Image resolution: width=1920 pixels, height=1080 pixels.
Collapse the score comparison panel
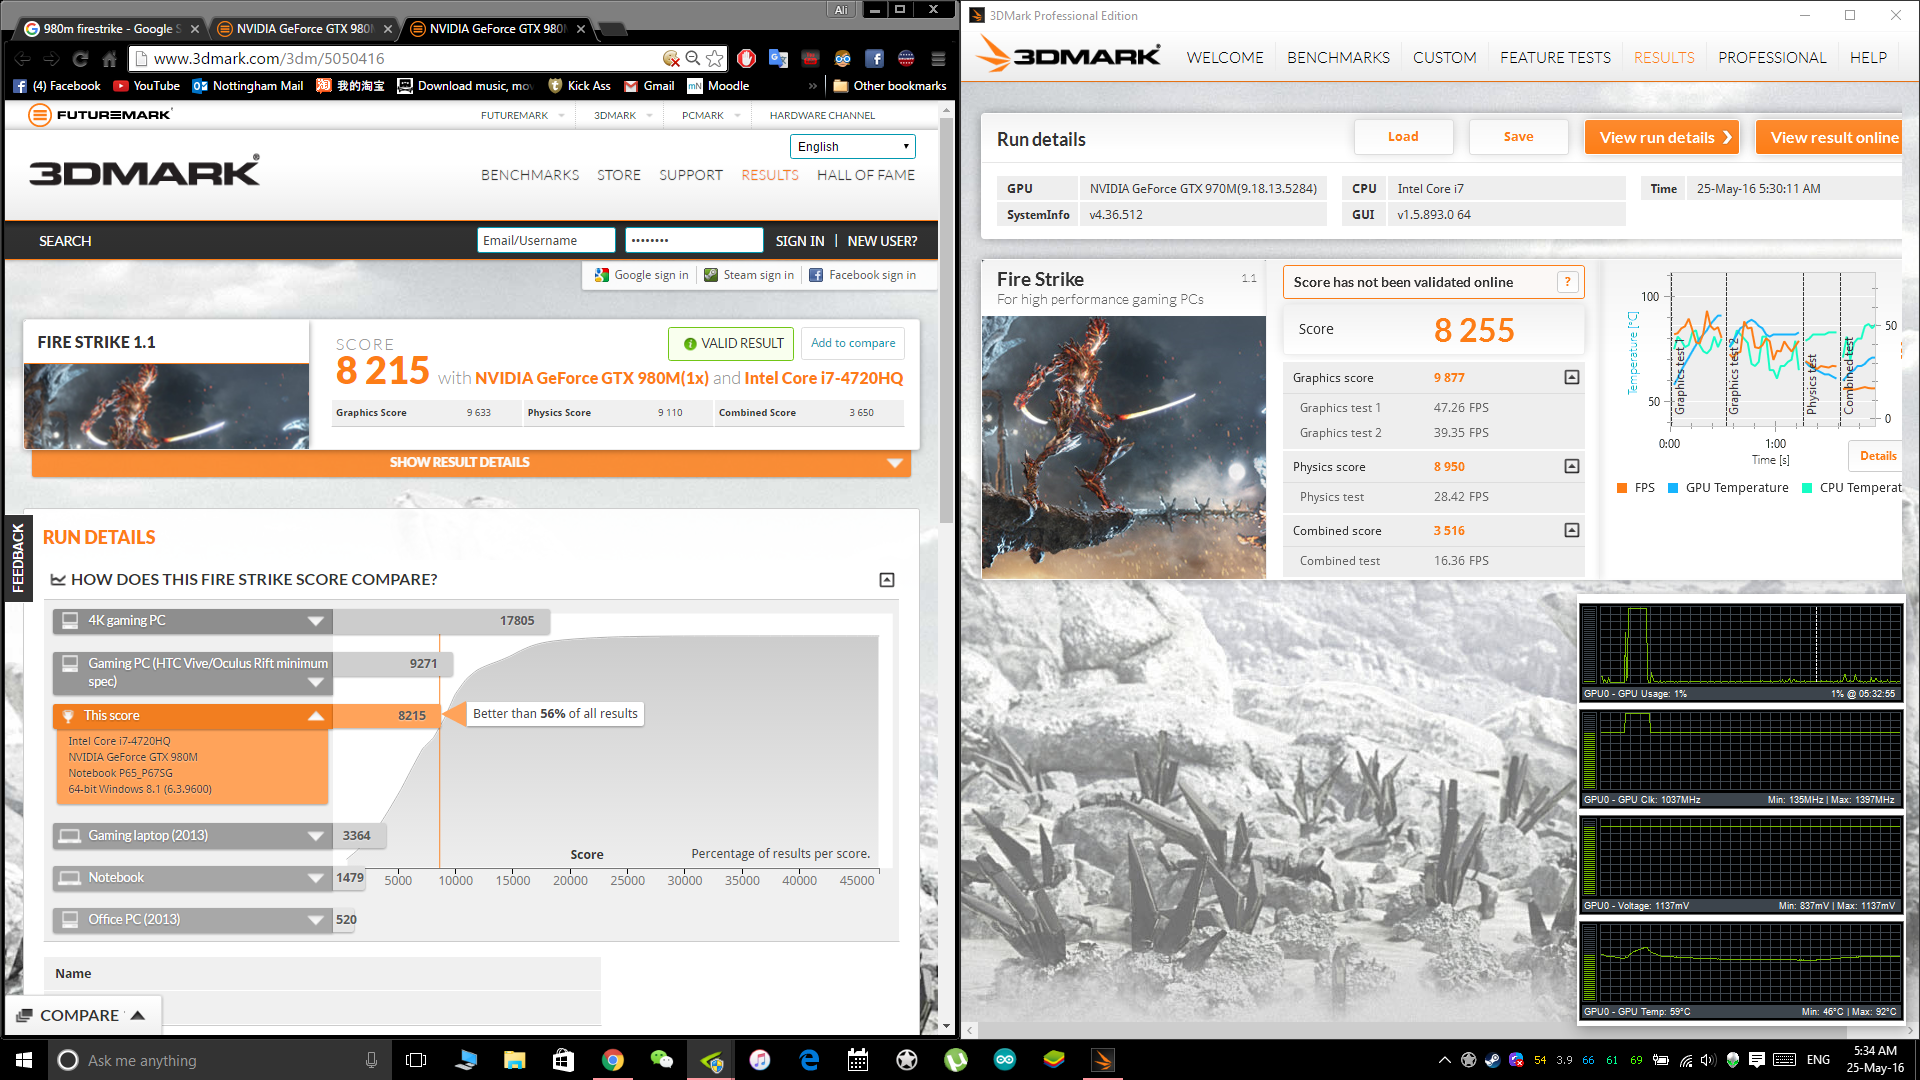tap(886, 580)
